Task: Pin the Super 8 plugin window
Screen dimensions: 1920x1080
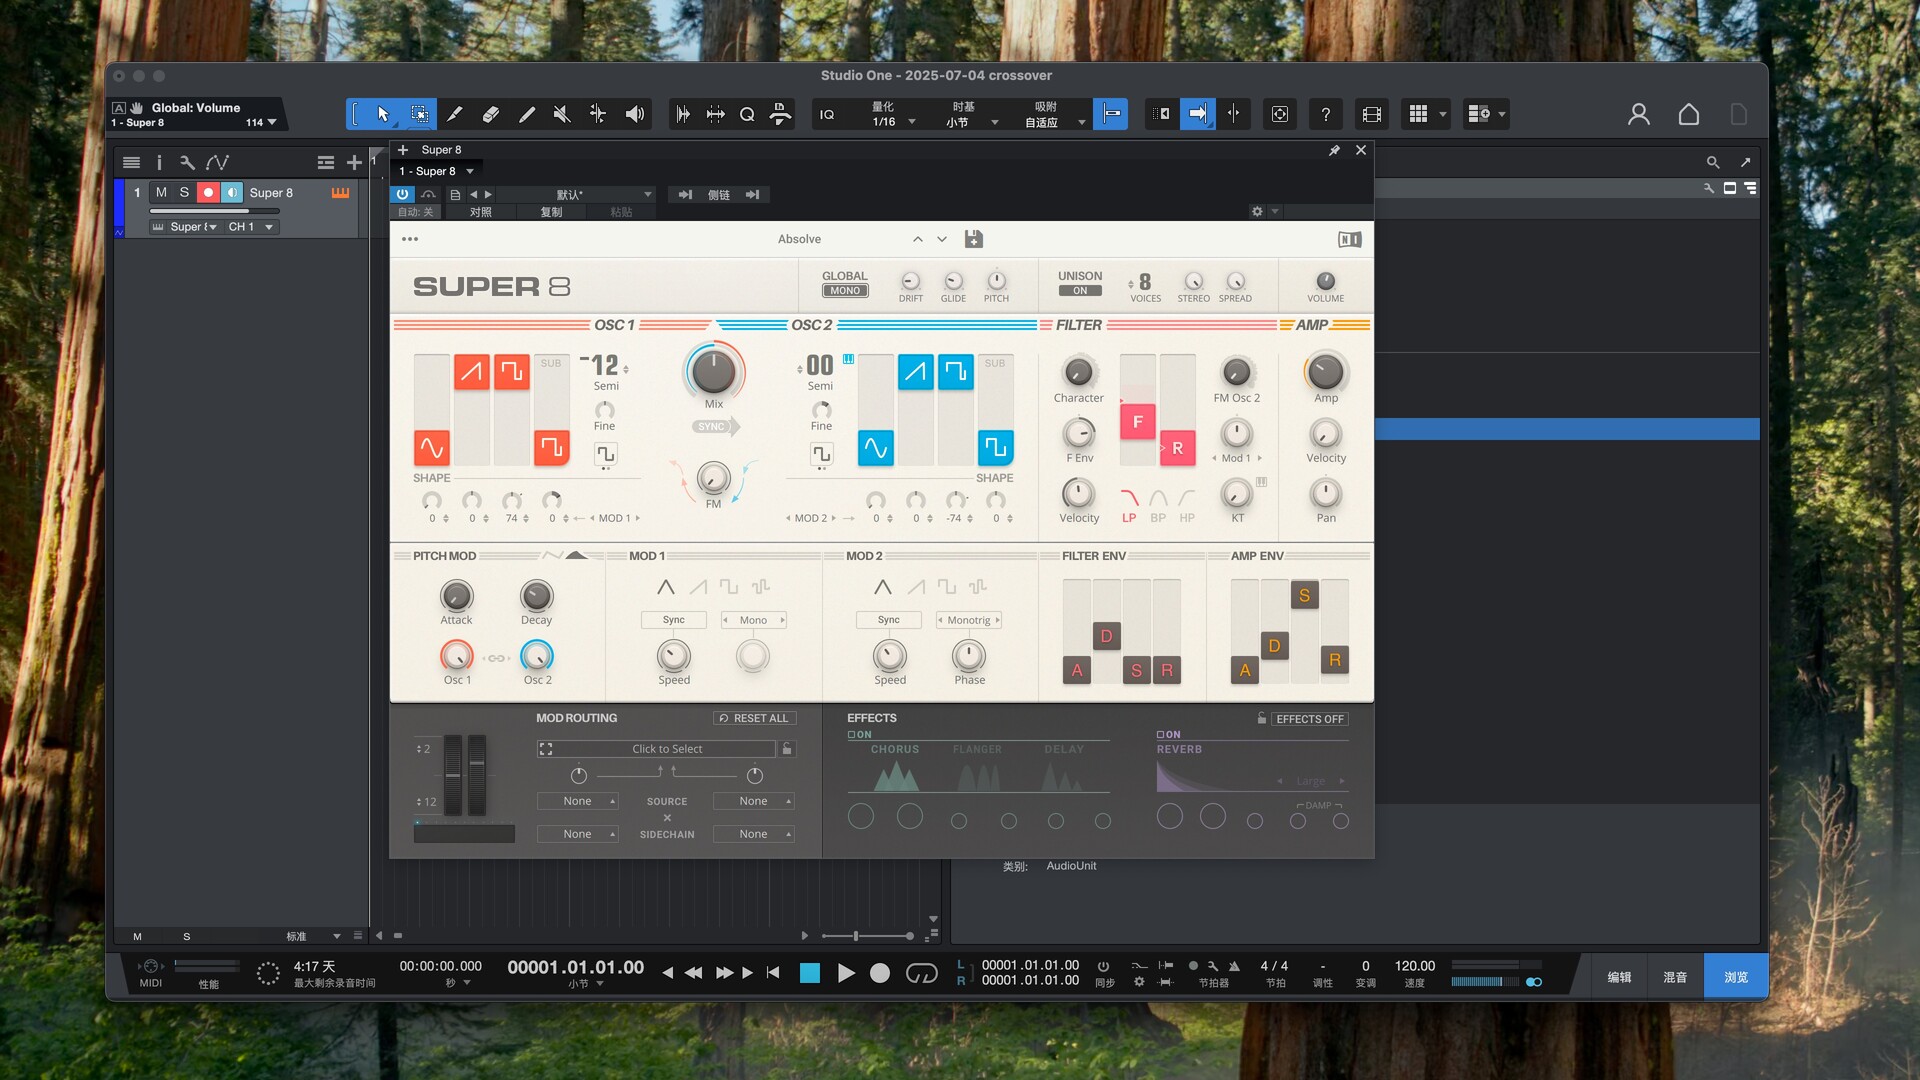Action: coord(1334,150)
